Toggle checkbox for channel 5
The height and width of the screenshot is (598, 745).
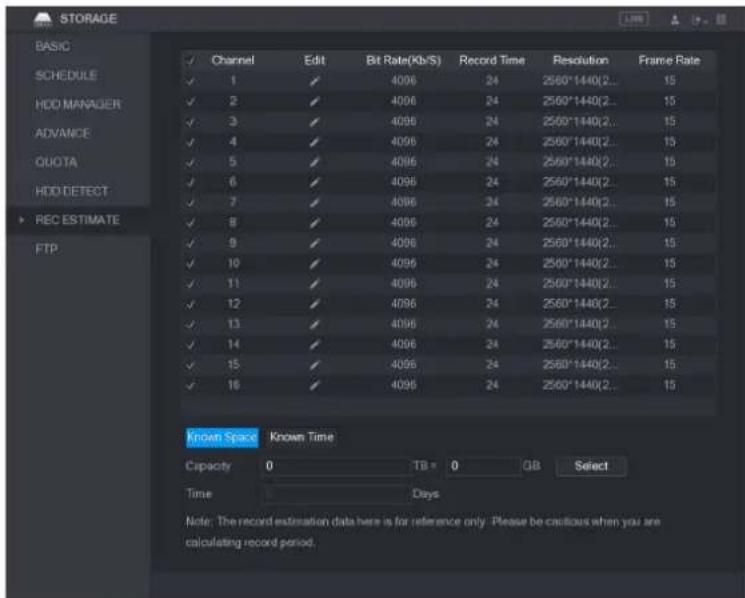190,162
